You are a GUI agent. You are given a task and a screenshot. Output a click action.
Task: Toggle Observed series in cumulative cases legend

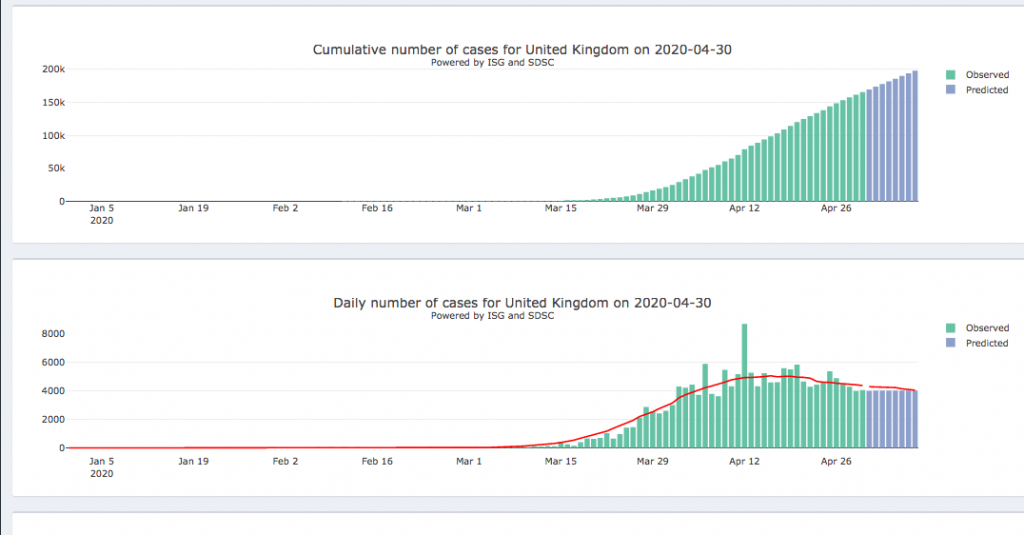[986, 75]
